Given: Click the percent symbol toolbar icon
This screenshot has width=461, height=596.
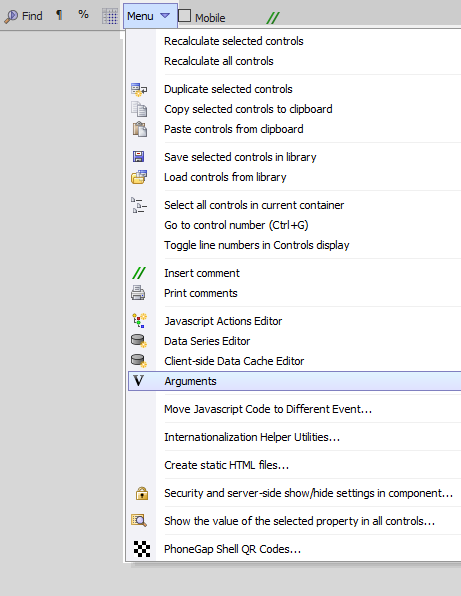Looking at the screenshot, I should (x=83, y=15).
